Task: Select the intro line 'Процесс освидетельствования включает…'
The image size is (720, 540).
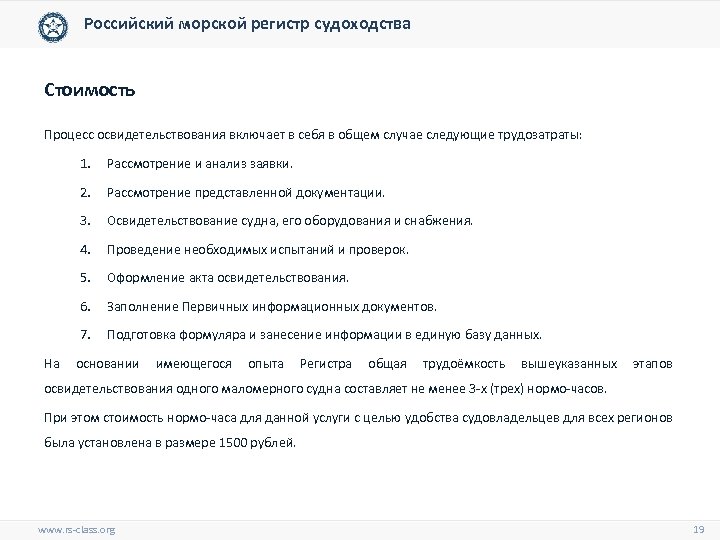Action: (313, 135)
